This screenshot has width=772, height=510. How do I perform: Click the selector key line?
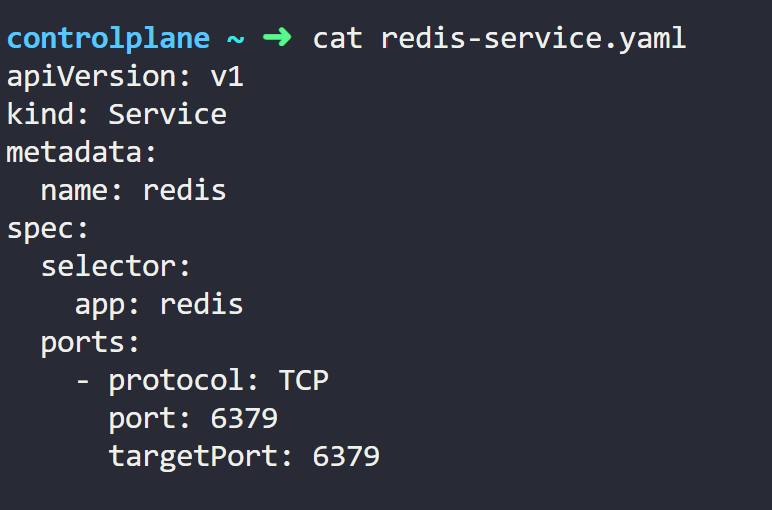[x=115, y=266]
